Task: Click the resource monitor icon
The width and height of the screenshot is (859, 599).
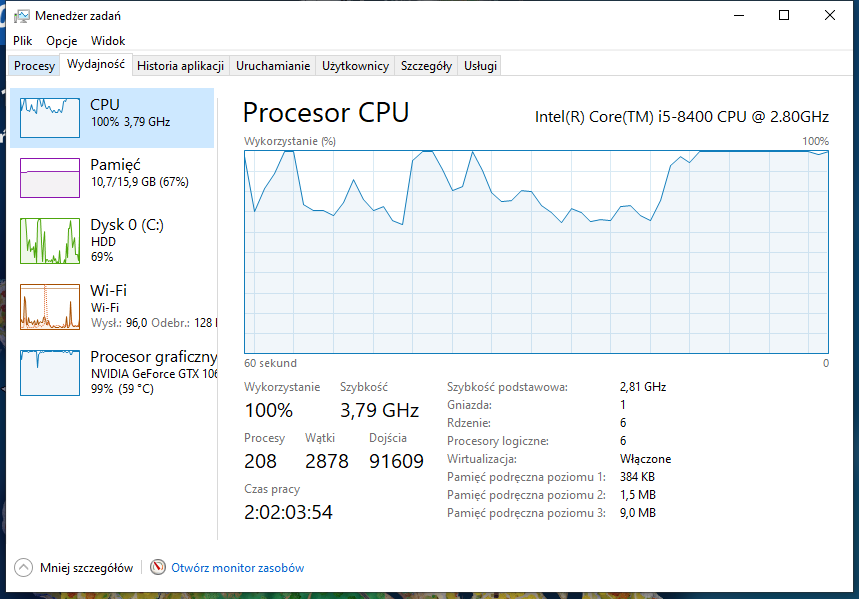Action: point(158,567)
